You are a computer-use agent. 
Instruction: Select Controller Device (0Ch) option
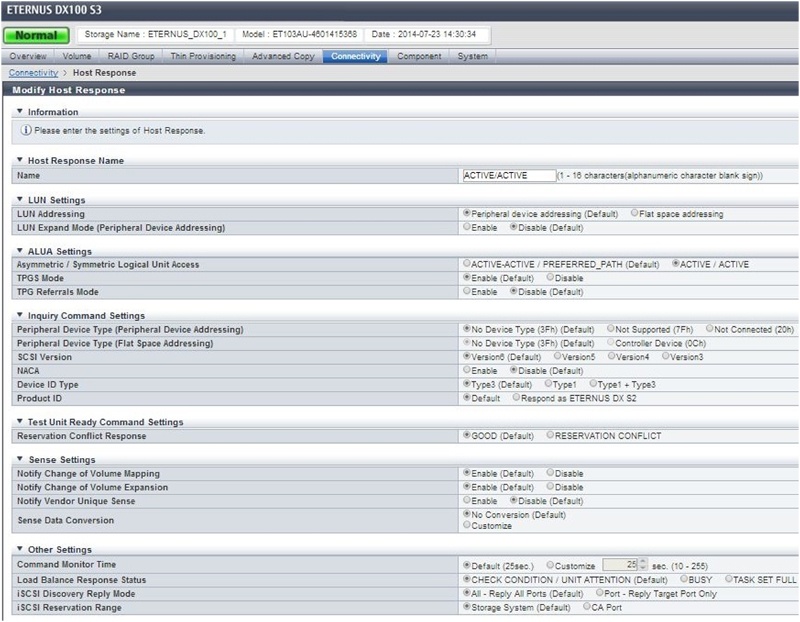click(x=610, y=342)
